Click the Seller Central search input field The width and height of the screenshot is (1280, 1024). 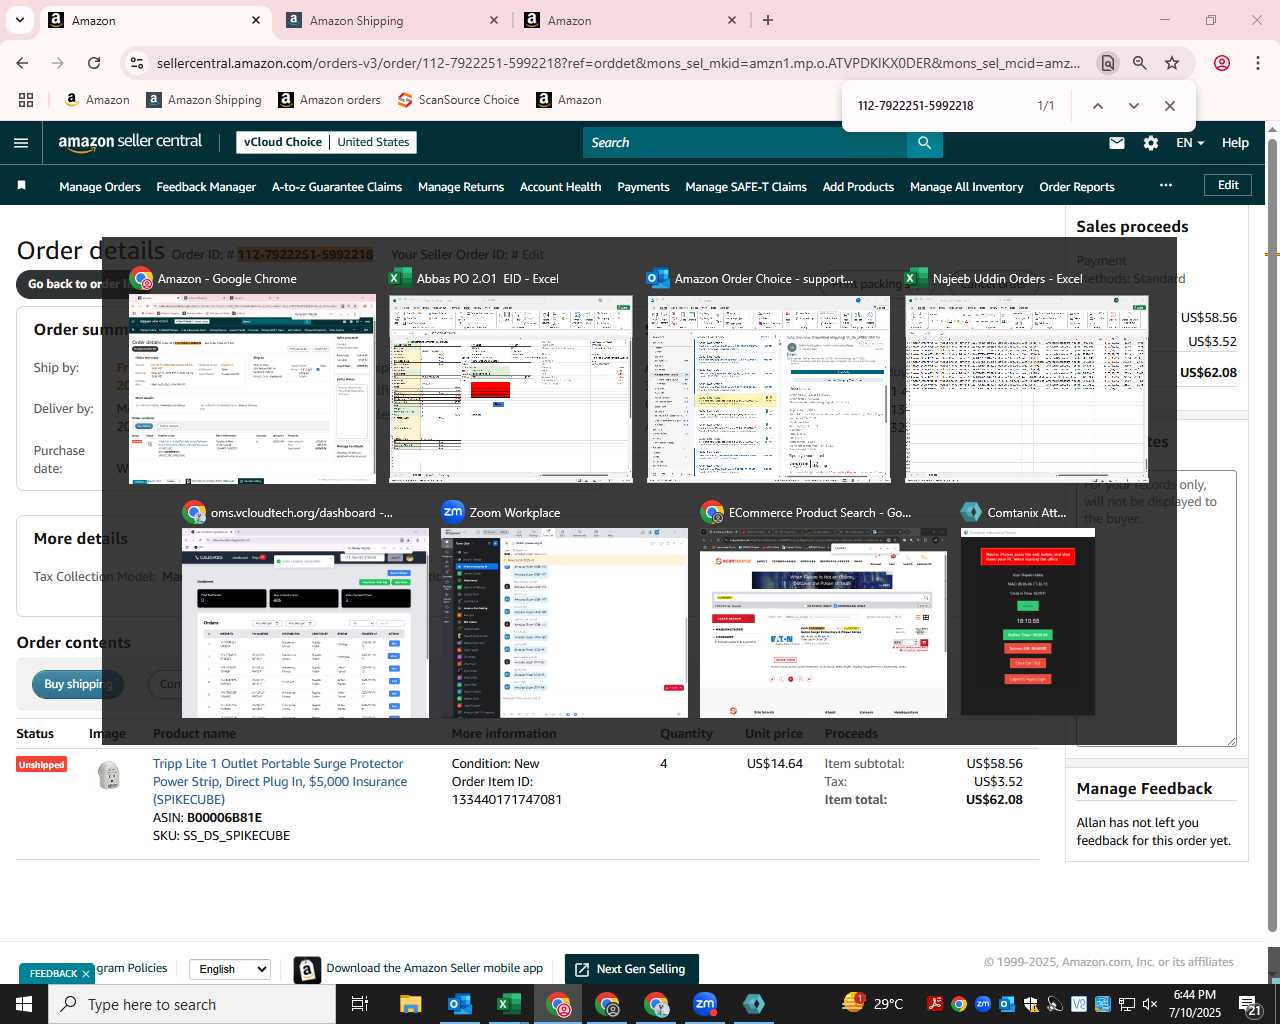coord(745,143)
